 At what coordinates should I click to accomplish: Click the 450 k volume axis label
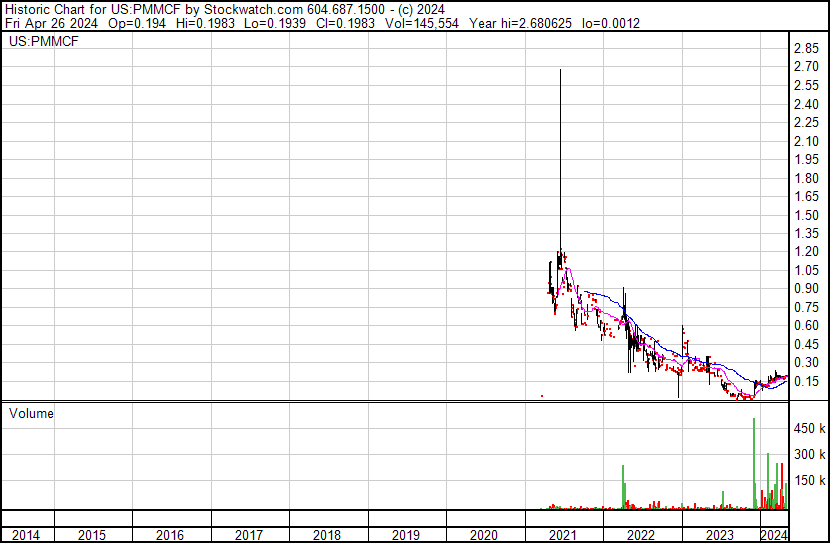[x=809, y=428]
